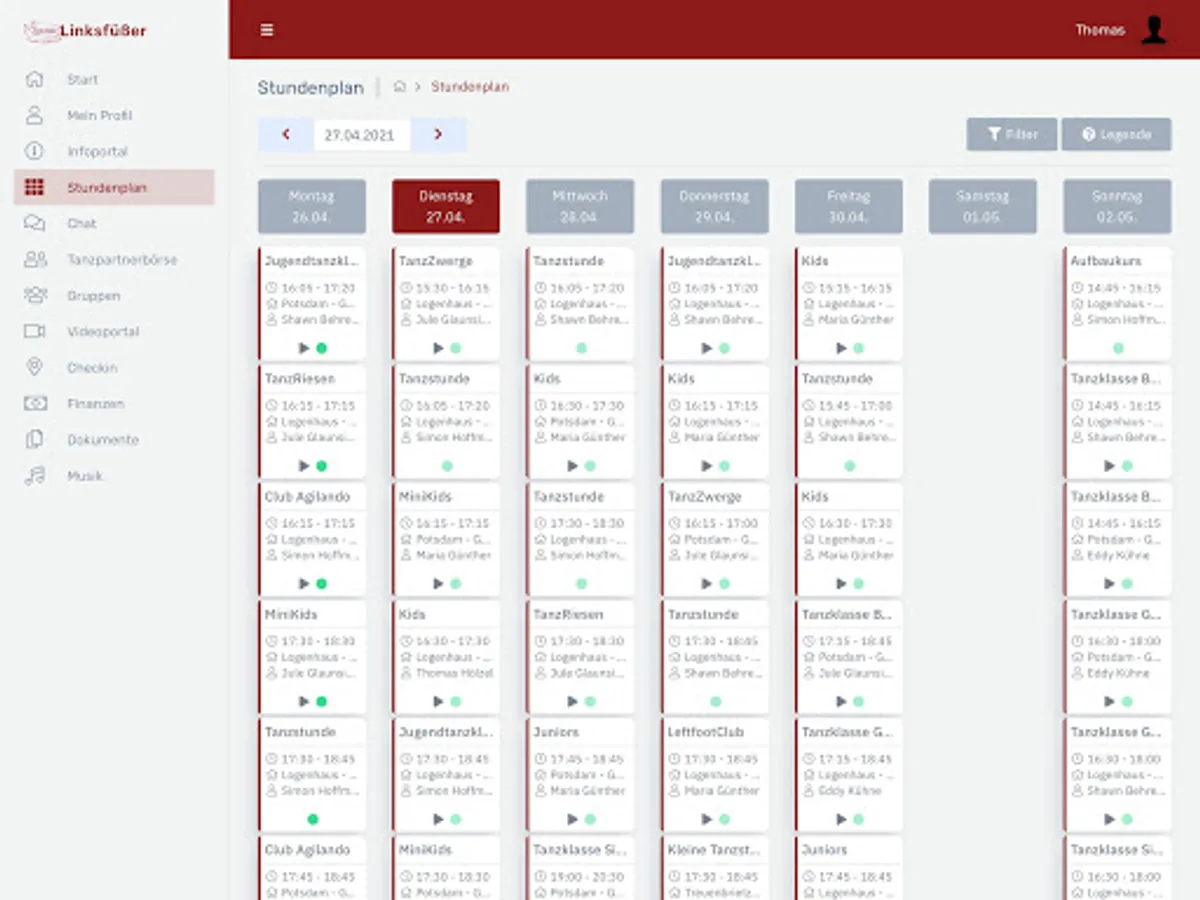
Task: Click the Finanzen money icon
Action: point(35,404)
